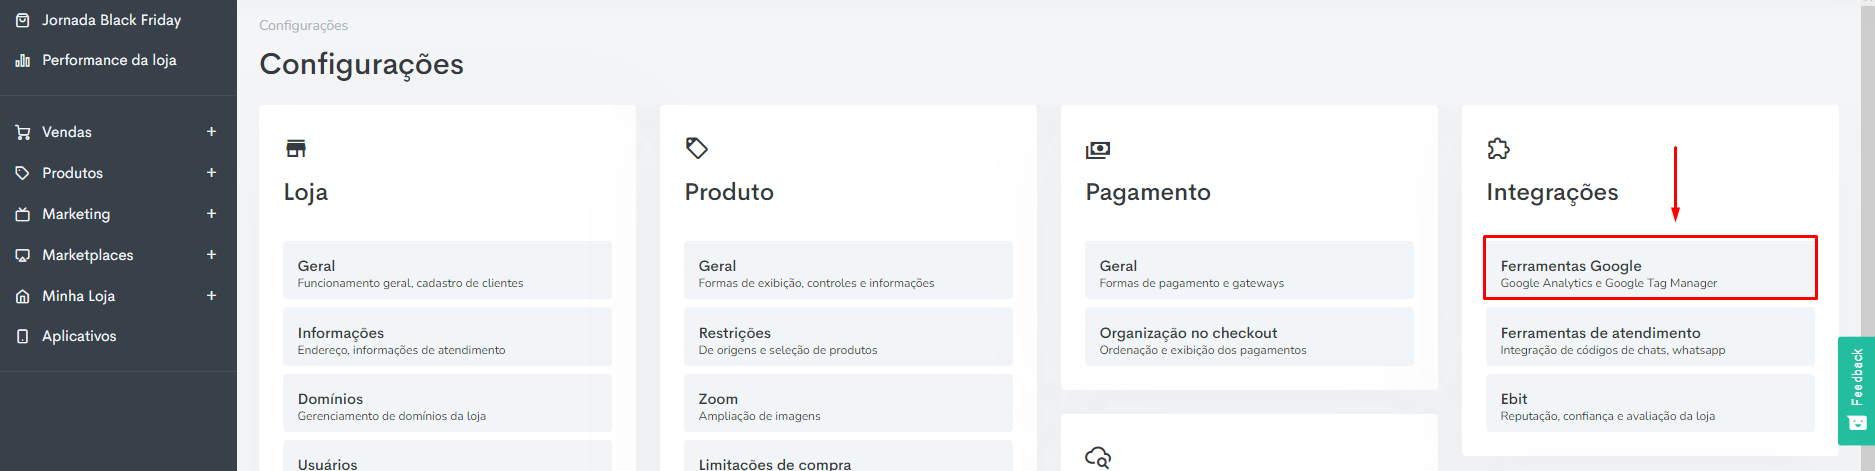
Task: Select Marketing in the sidebar
Action: click(76, 214)
